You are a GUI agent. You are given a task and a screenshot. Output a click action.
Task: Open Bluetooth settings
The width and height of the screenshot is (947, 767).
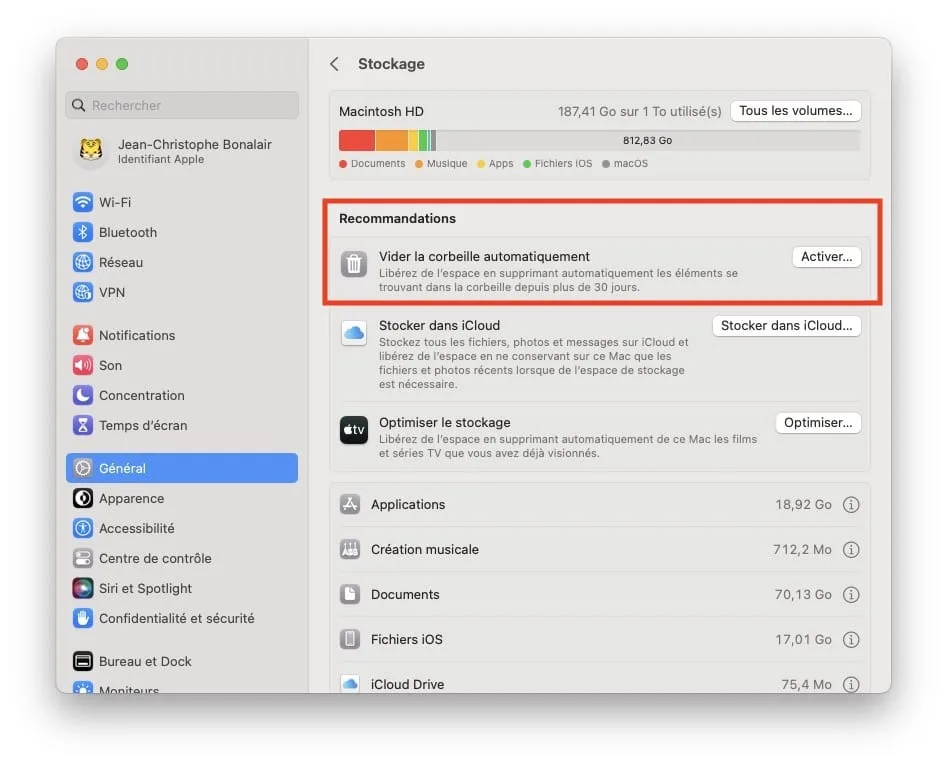[x=182, y=233]
